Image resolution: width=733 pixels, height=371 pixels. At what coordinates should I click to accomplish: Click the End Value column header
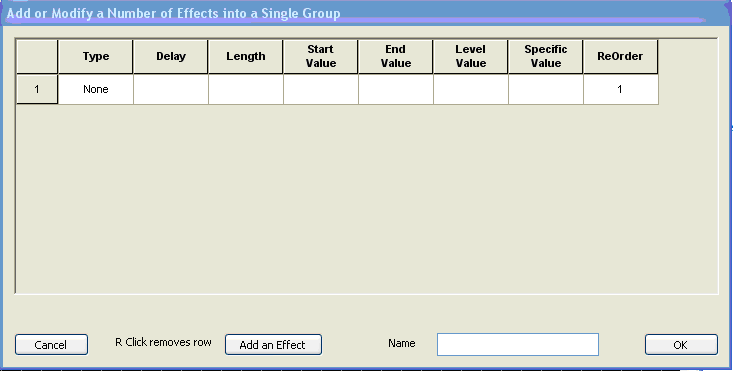[x=395, y=57]
